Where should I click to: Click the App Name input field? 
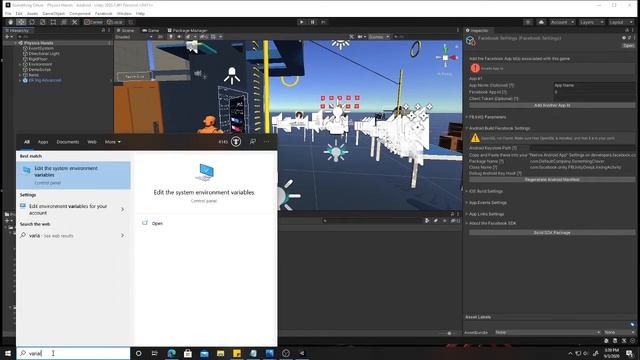click(594, 85)
